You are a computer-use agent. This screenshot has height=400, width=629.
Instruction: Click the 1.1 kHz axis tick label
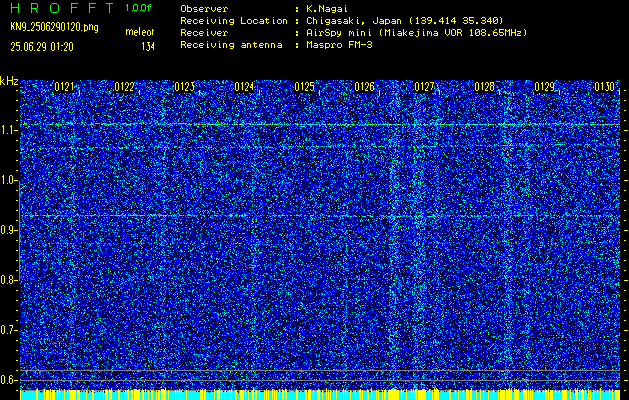point(9,131)
